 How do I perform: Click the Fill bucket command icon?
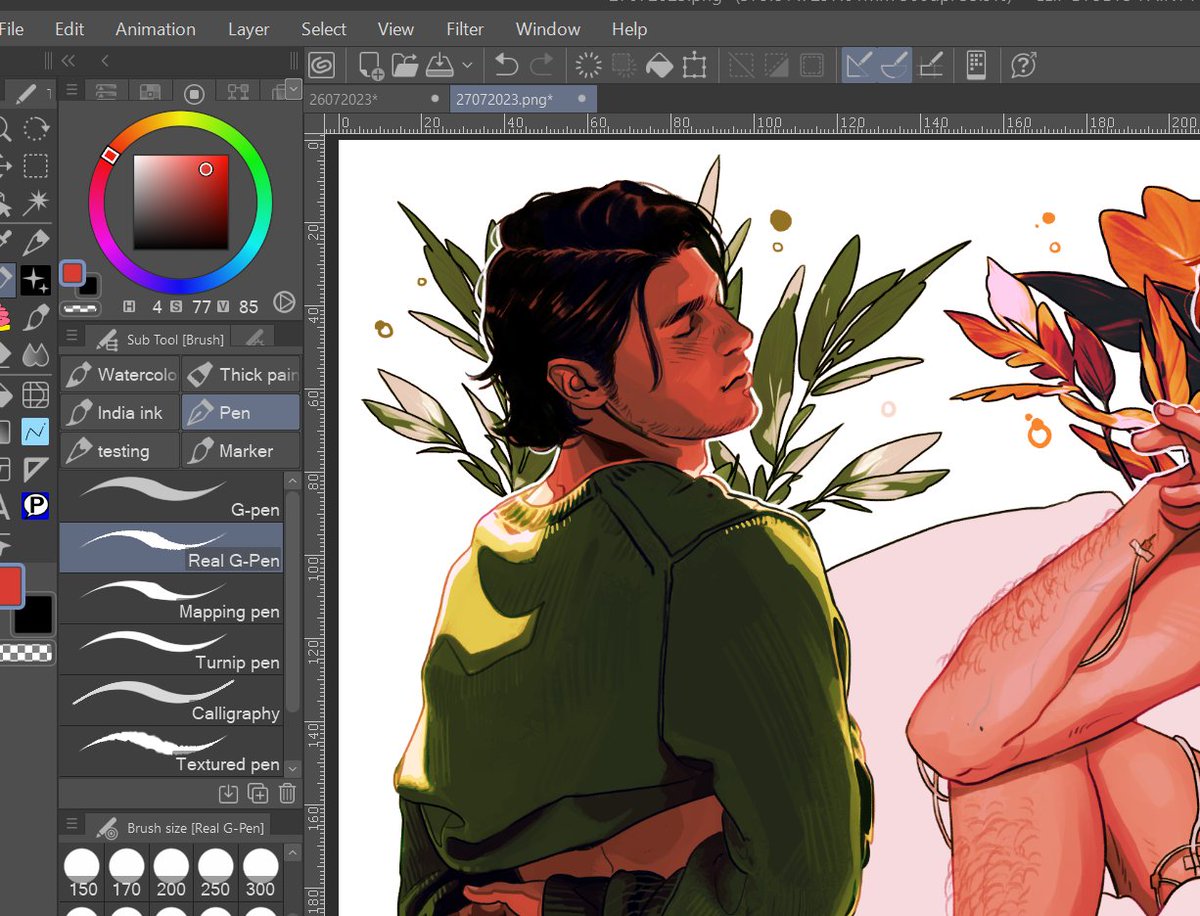pos(659,66)
